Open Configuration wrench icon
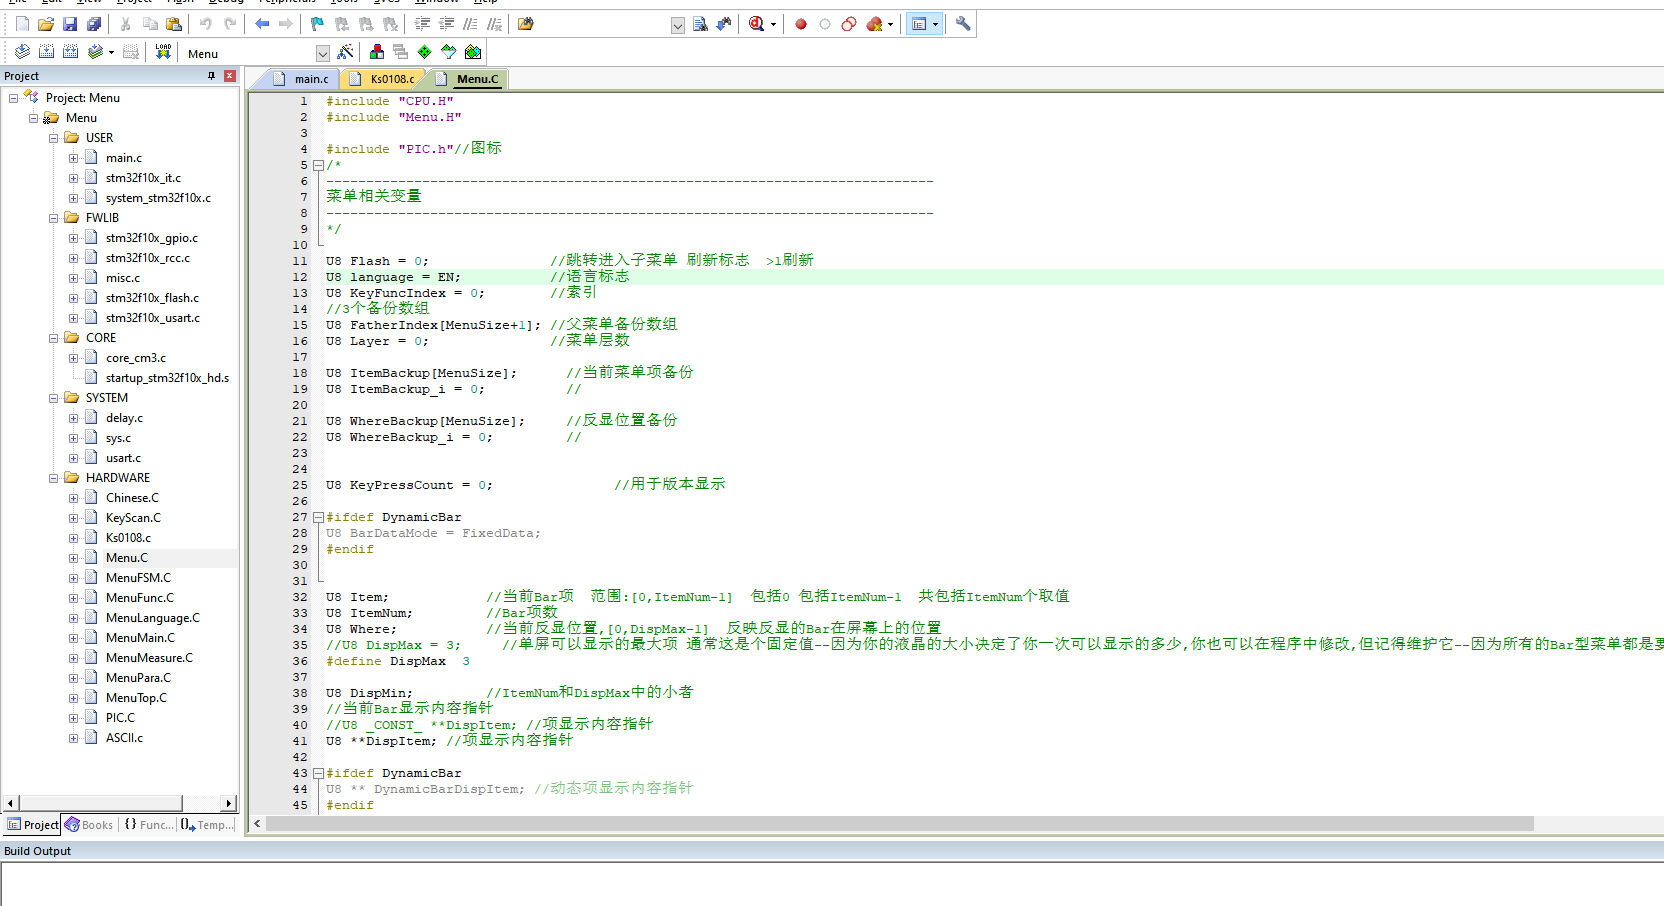 pos(963,24)
